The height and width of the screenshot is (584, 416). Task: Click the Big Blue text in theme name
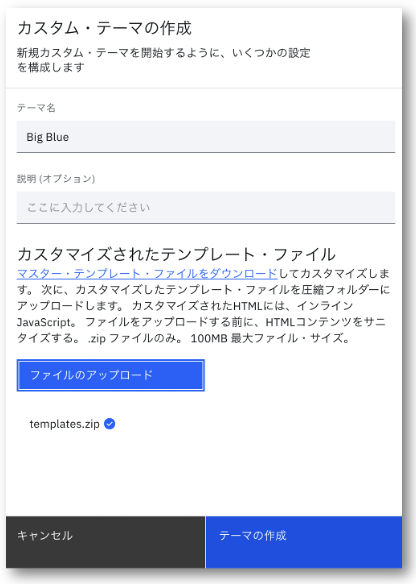48,137
